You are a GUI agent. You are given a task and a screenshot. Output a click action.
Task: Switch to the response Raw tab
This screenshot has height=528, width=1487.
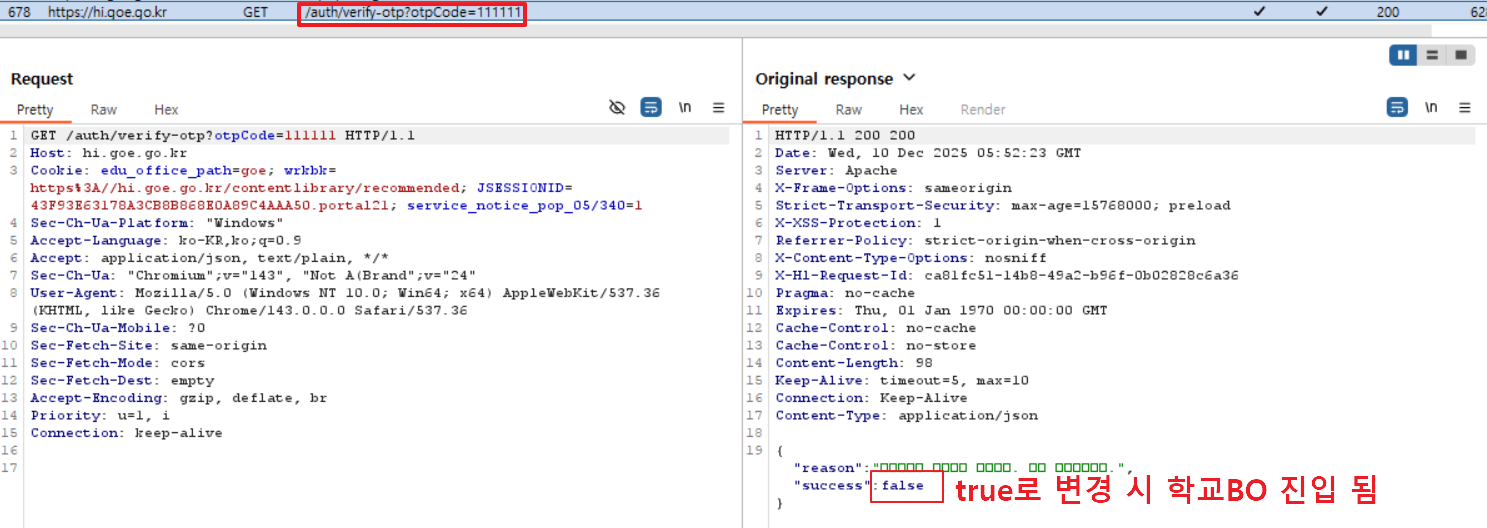[x=848, y=110]
